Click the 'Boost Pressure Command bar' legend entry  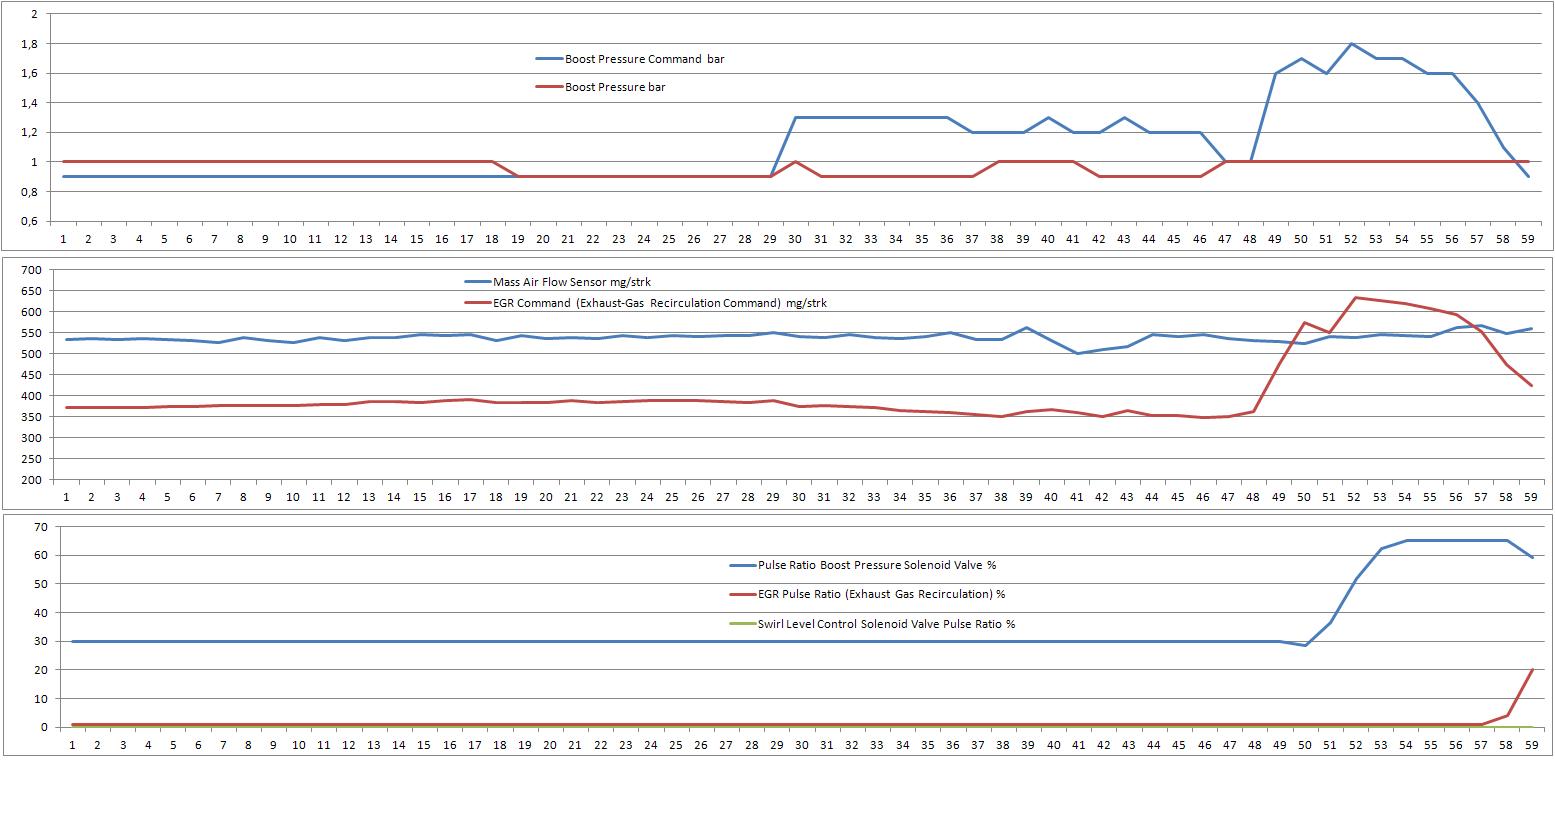pos(644,59)
